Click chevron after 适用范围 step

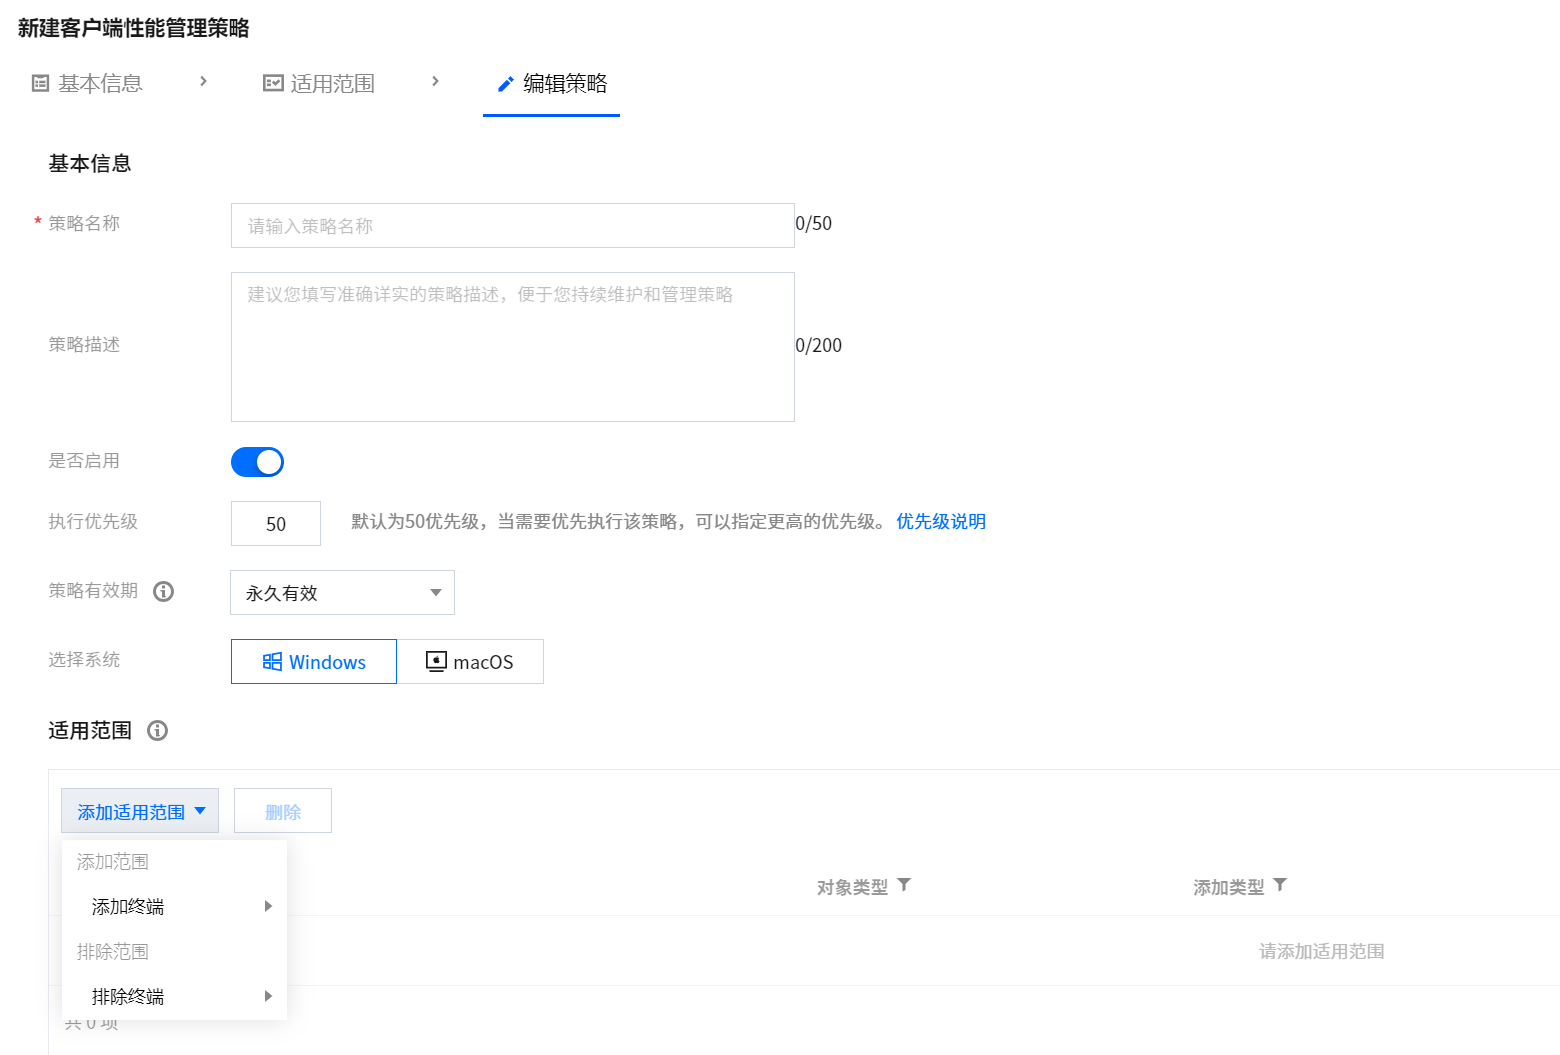coord(435,81)
